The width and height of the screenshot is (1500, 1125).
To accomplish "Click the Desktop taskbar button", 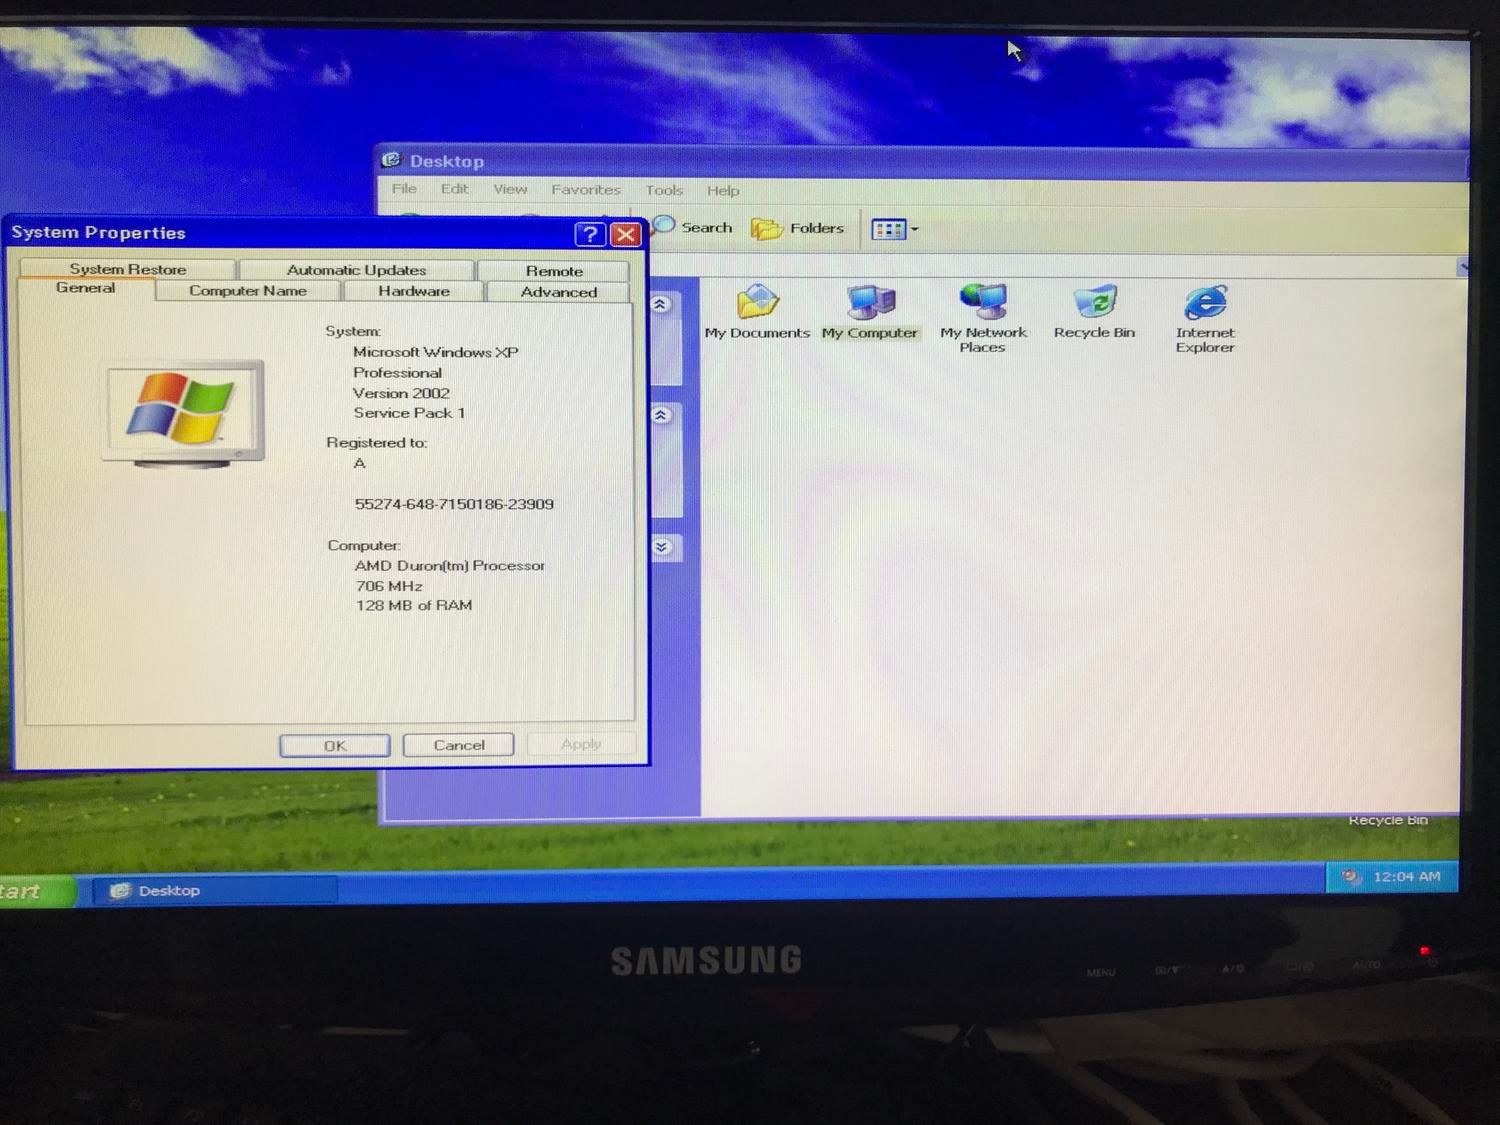I will click(x=215, y=890).
